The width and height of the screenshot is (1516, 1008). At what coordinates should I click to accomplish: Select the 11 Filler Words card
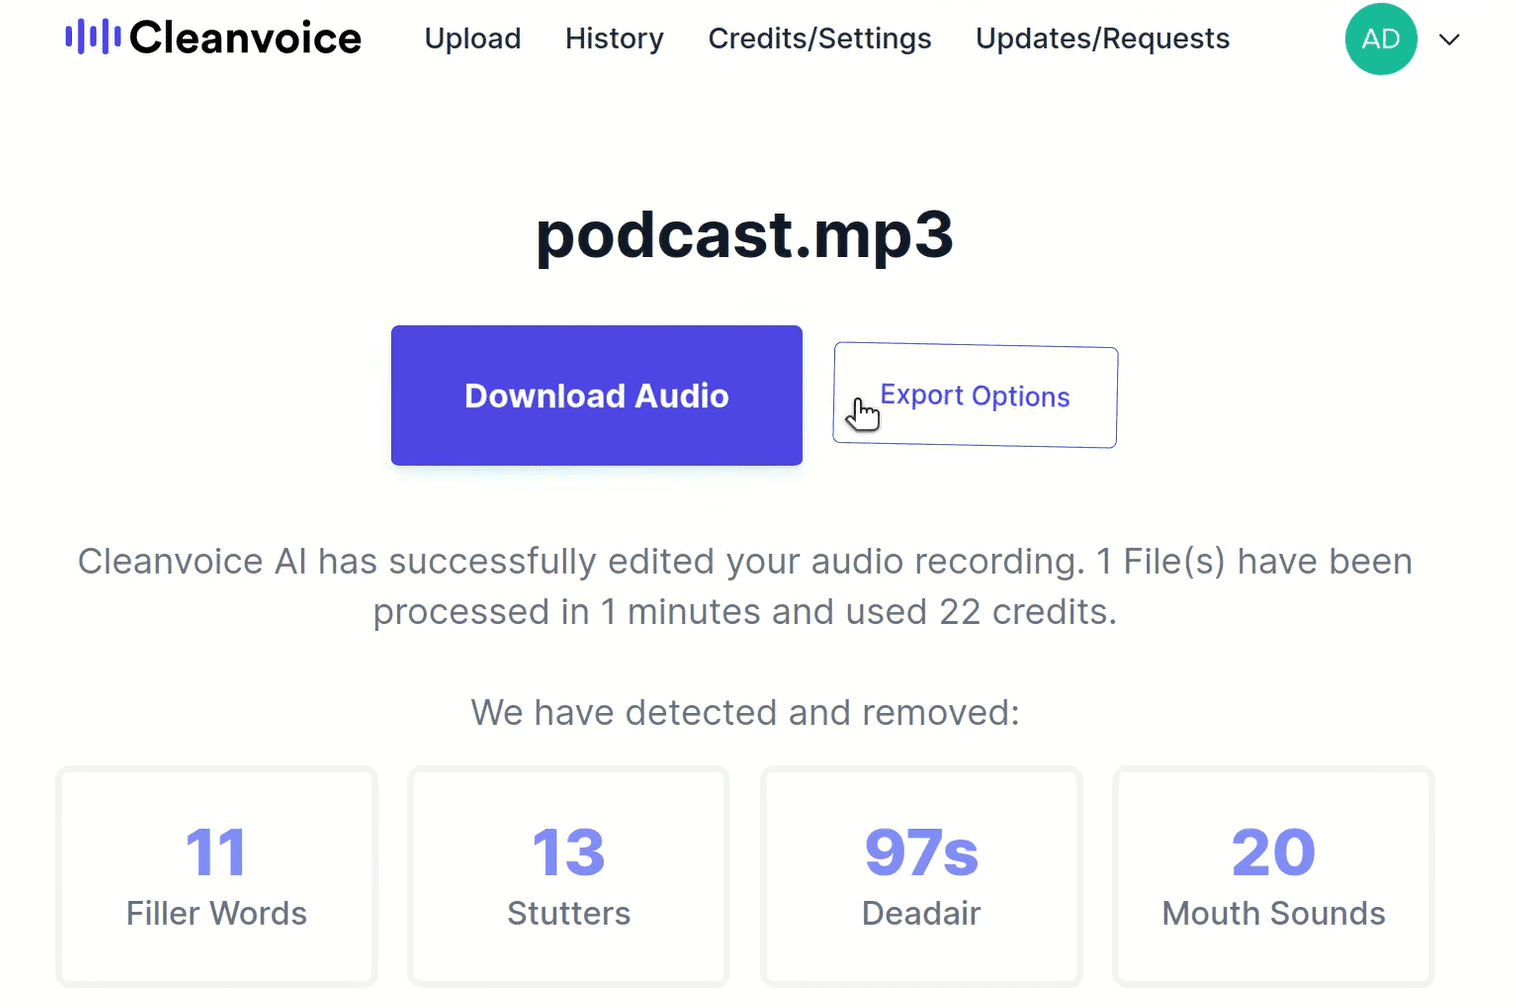[x=217, y=877]
